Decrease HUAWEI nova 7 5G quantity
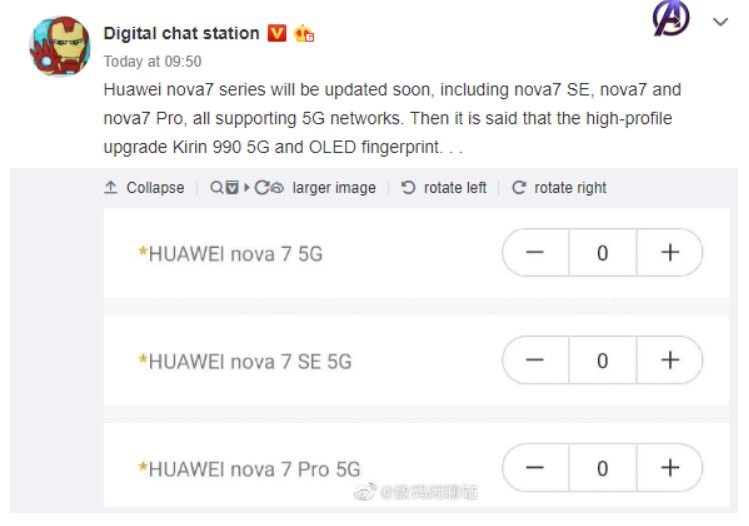The image size is (749, 526). (535, 253)
